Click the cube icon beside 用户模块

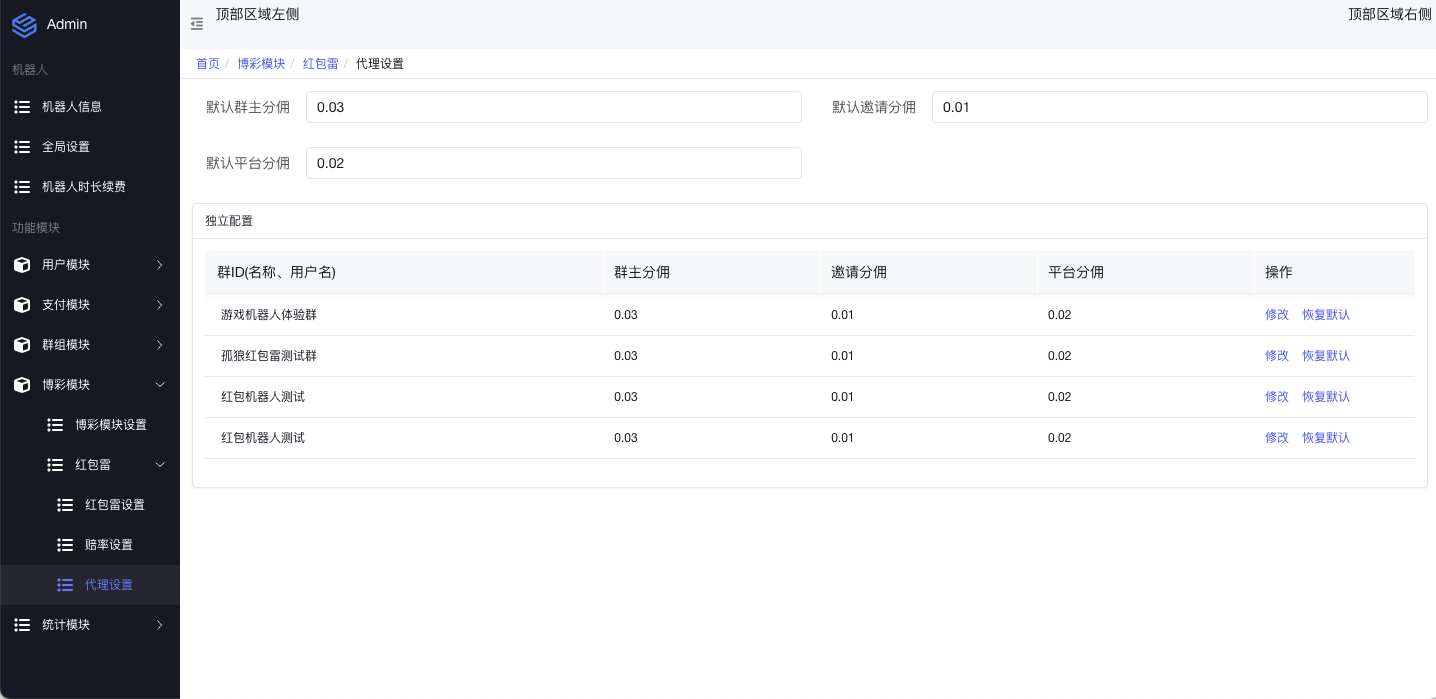point(22,265)
